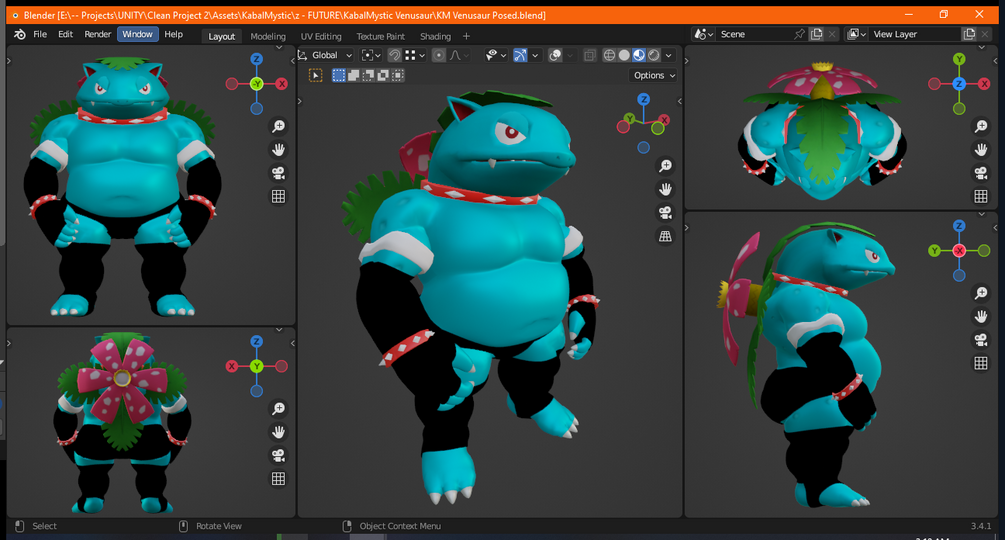Toggle viewport overlays

(555, 55)
